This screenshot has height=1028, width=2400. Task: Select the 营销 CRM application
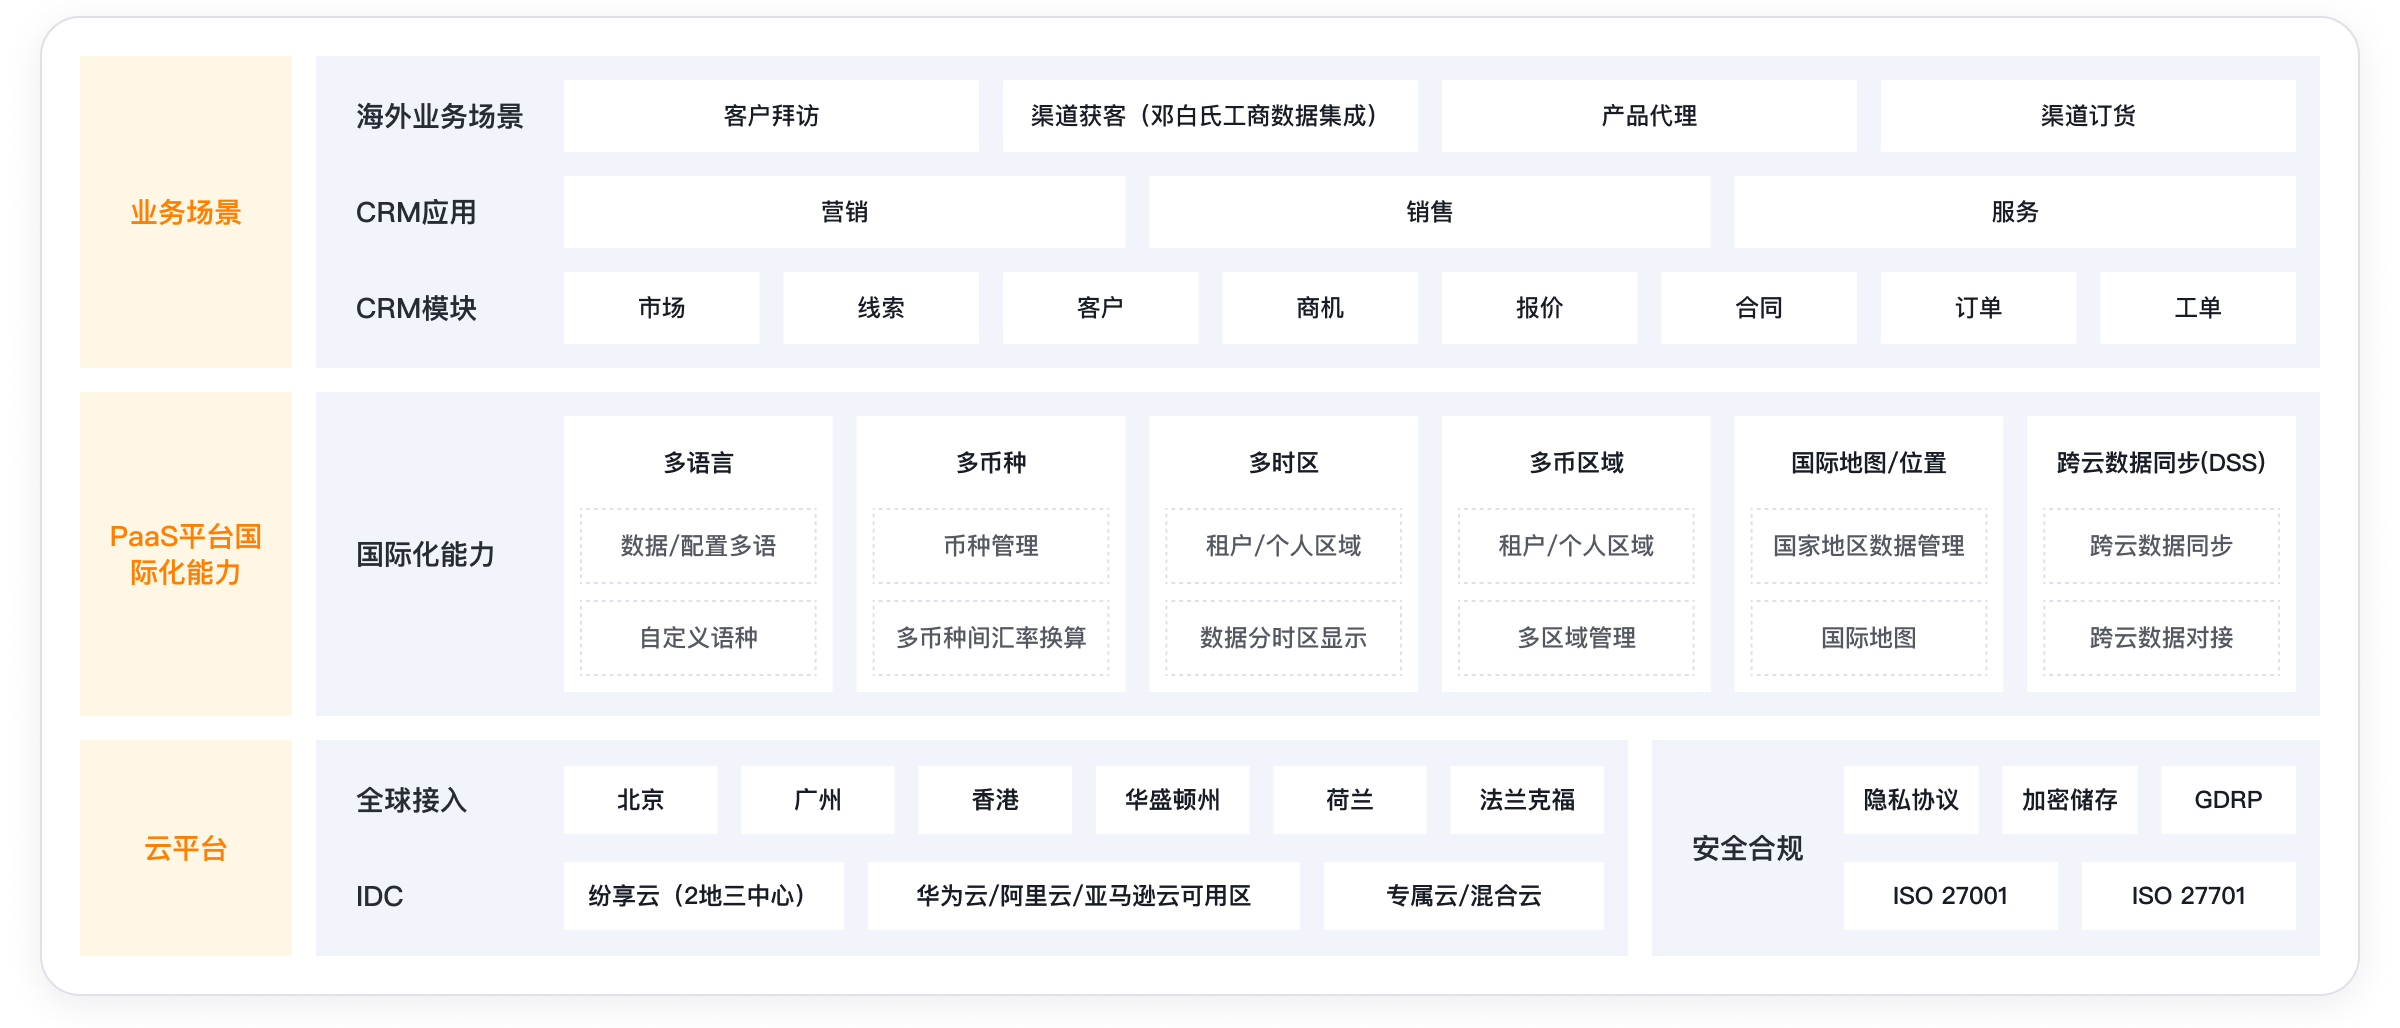pos(843,212)
